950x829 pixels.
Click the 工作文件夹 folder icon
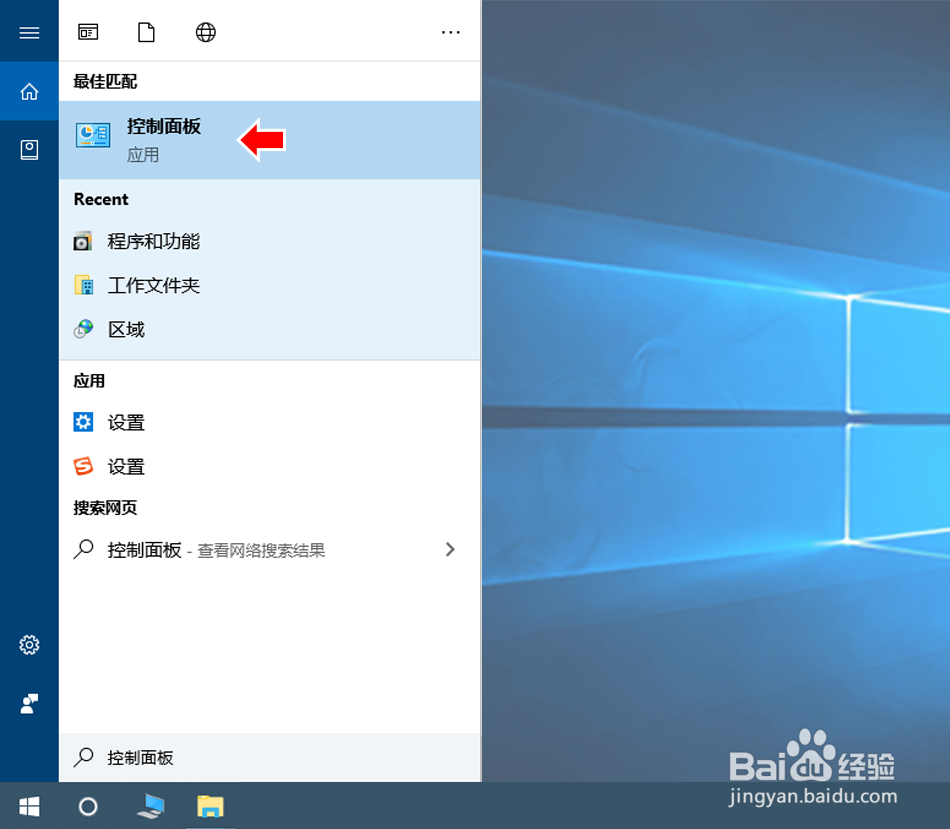(83, 285)
